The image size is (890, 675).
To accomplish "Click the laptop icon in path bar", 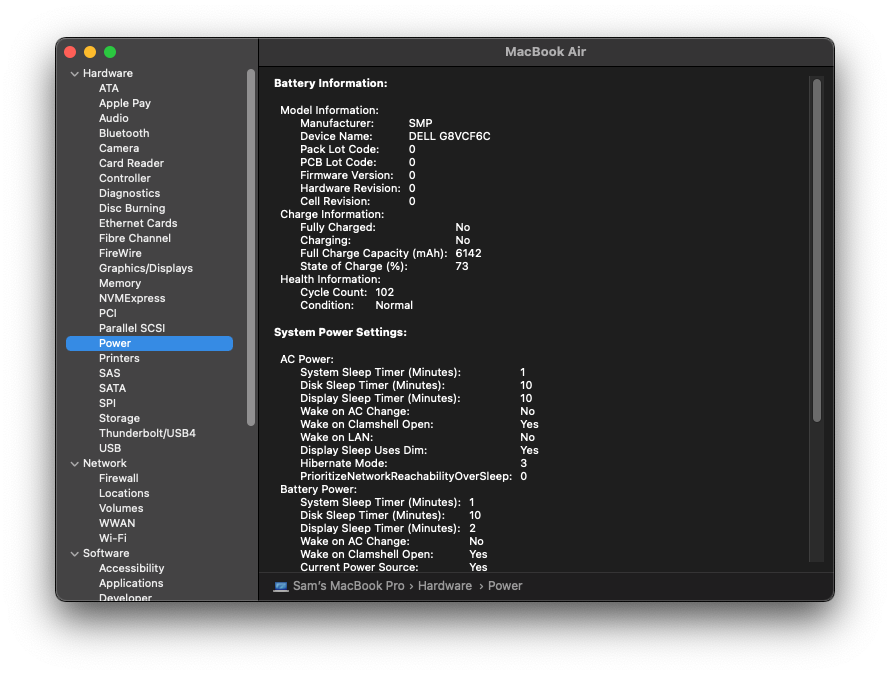I will (x=280, y=586).
